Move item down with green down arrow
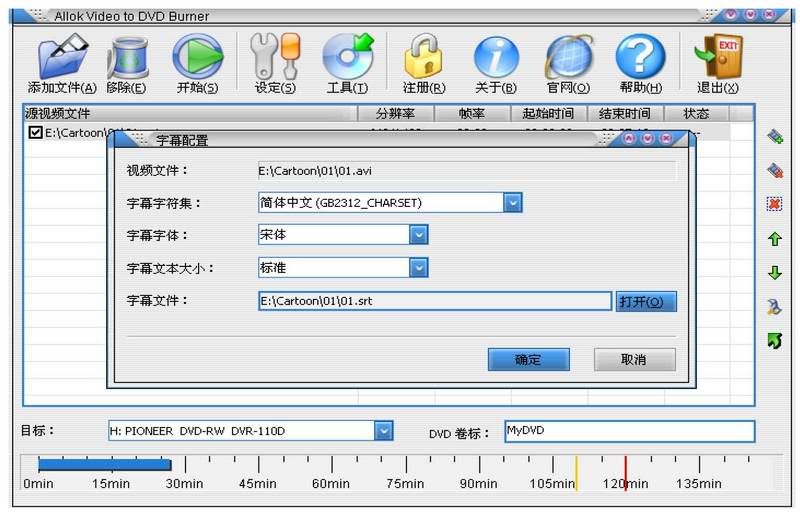 click(775, 273)
